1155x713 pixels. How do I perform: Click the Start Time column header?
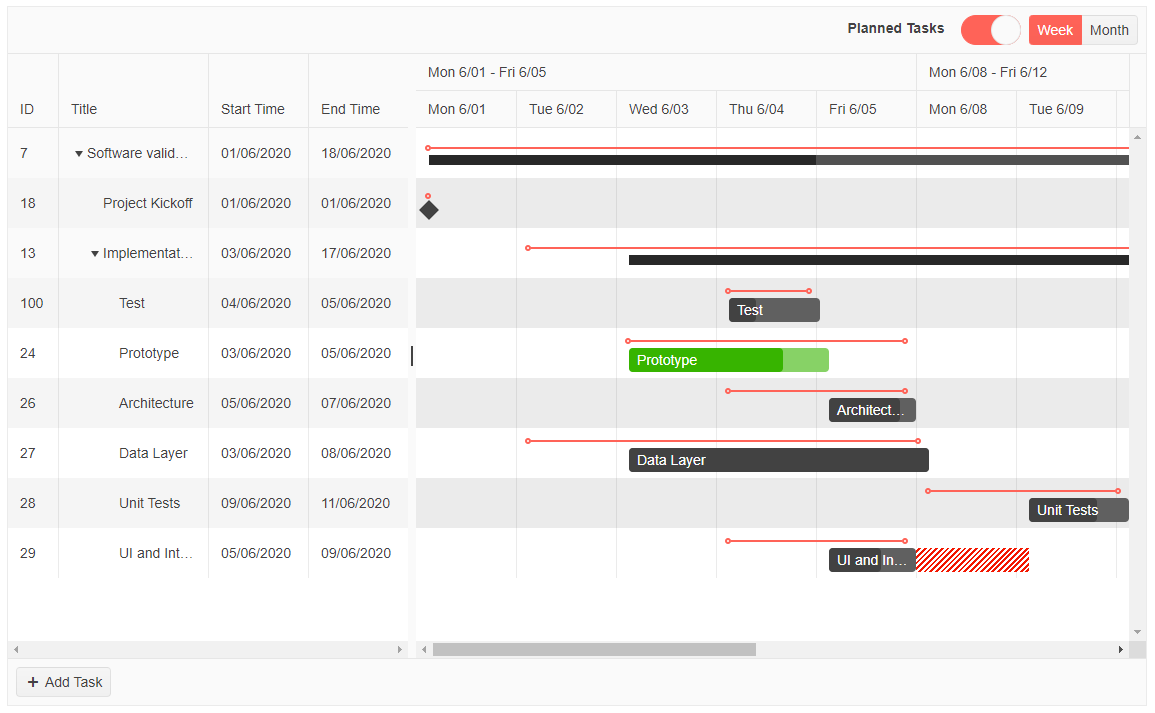pos(253,109)
